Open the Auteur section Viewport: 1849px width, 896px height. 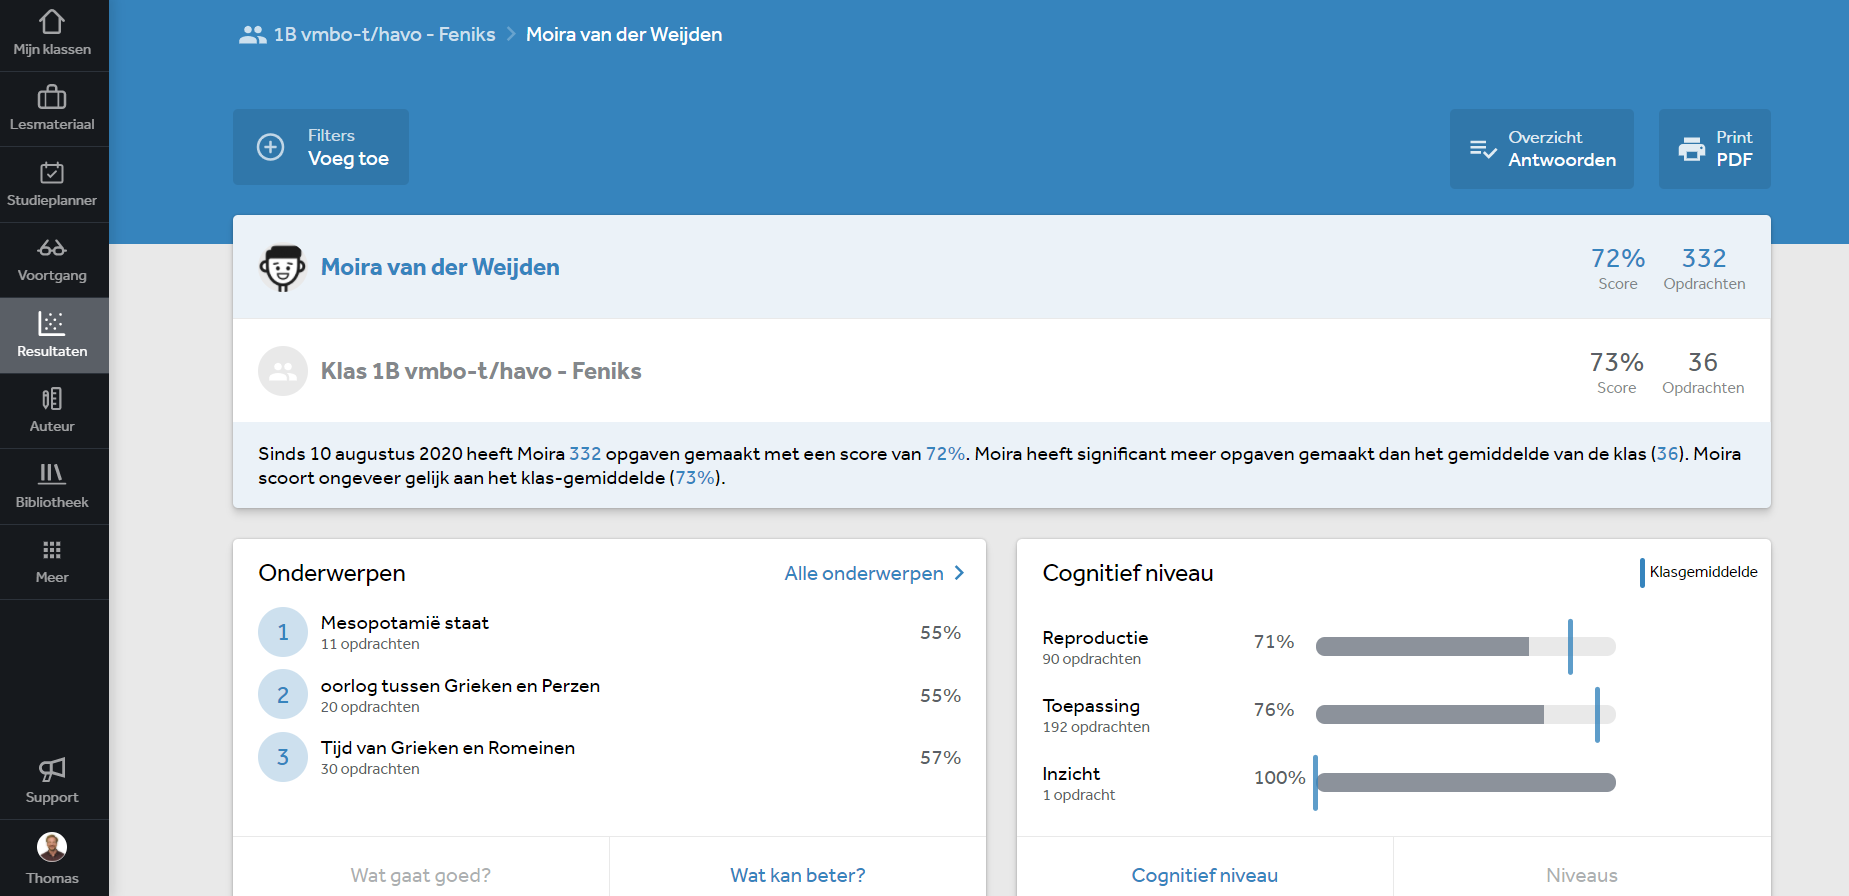click(52, 411)
